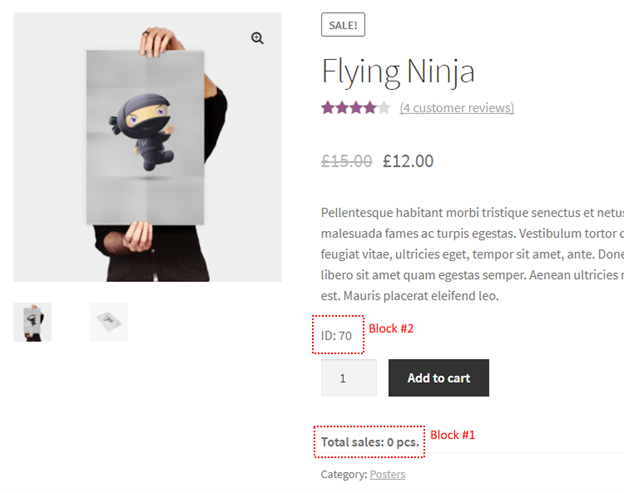
Task: Click the grey fifth rating star
Action: click(x=384, y=107)
